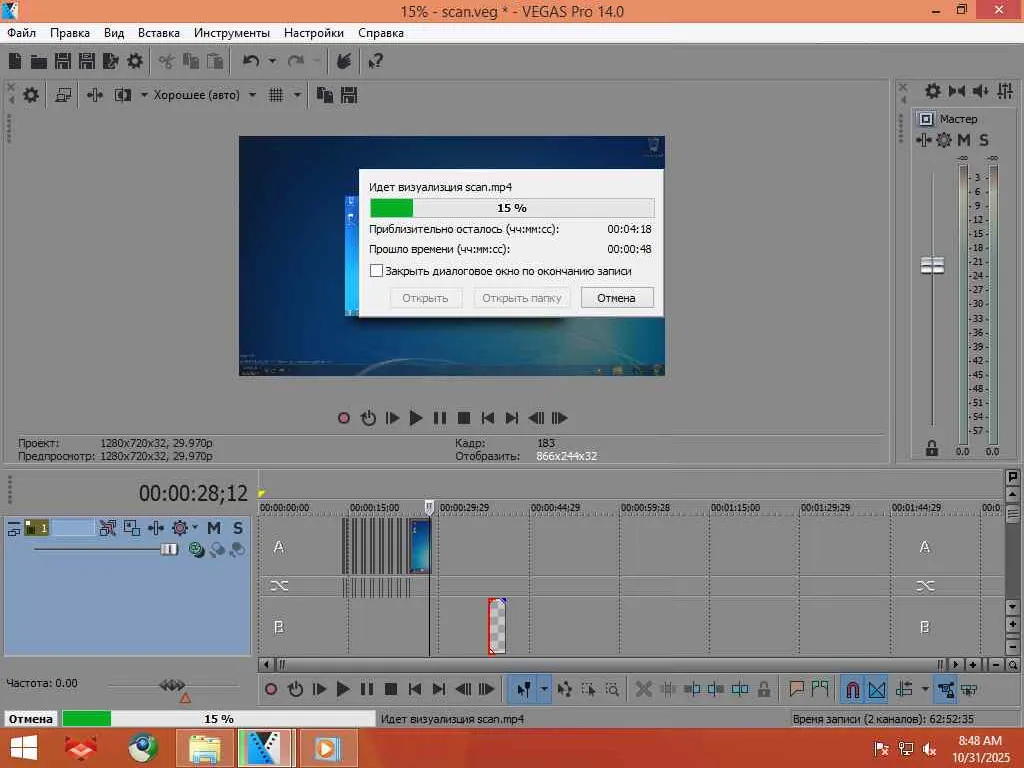The width and height of the screenshot is (1024, 768).
Task: Toggle Mute on the Master bus
Action: click(964, 140)
